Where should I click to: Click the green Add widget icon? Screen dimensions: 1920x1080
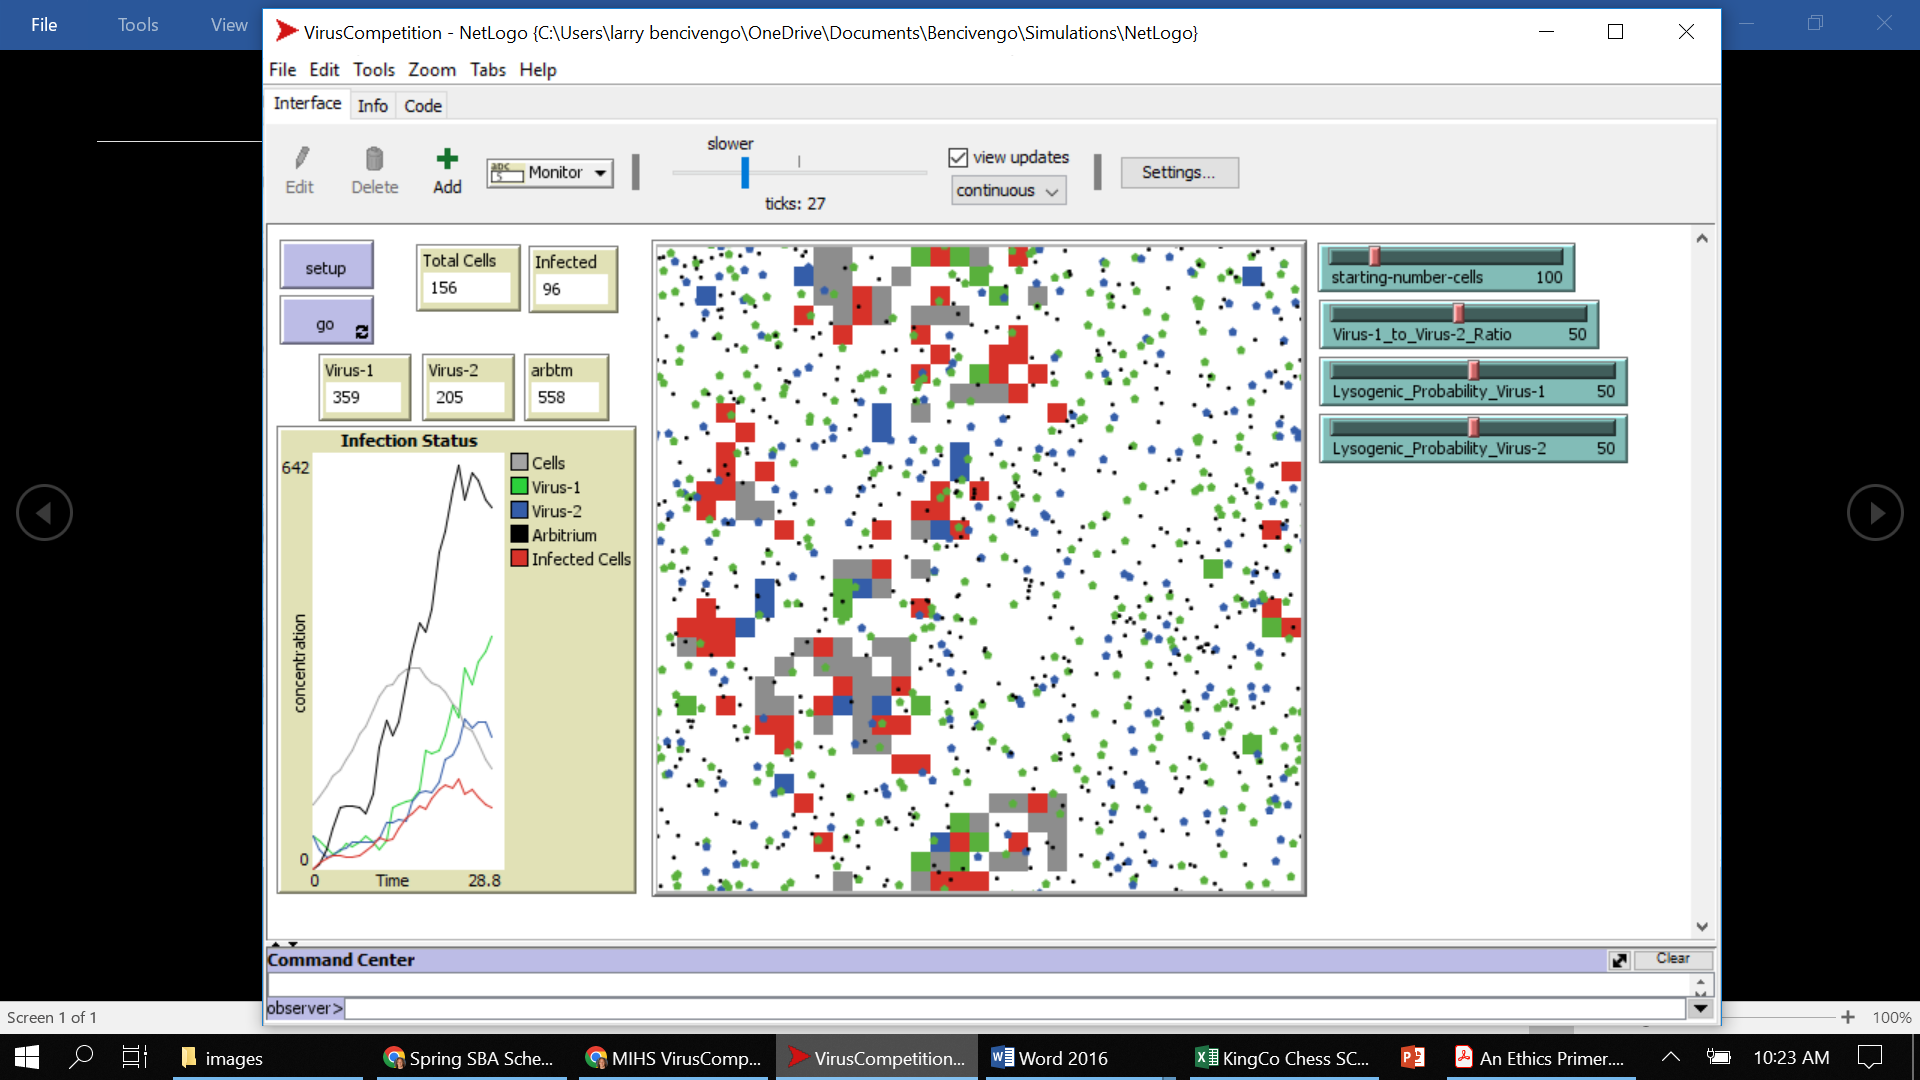tap(446, 160)
